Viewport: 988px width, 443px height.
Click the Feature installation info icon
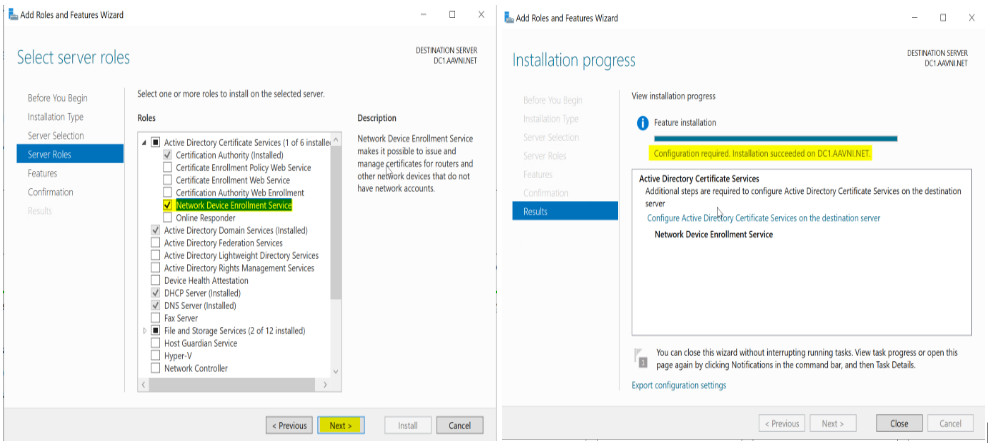click(x=642, y=123)
